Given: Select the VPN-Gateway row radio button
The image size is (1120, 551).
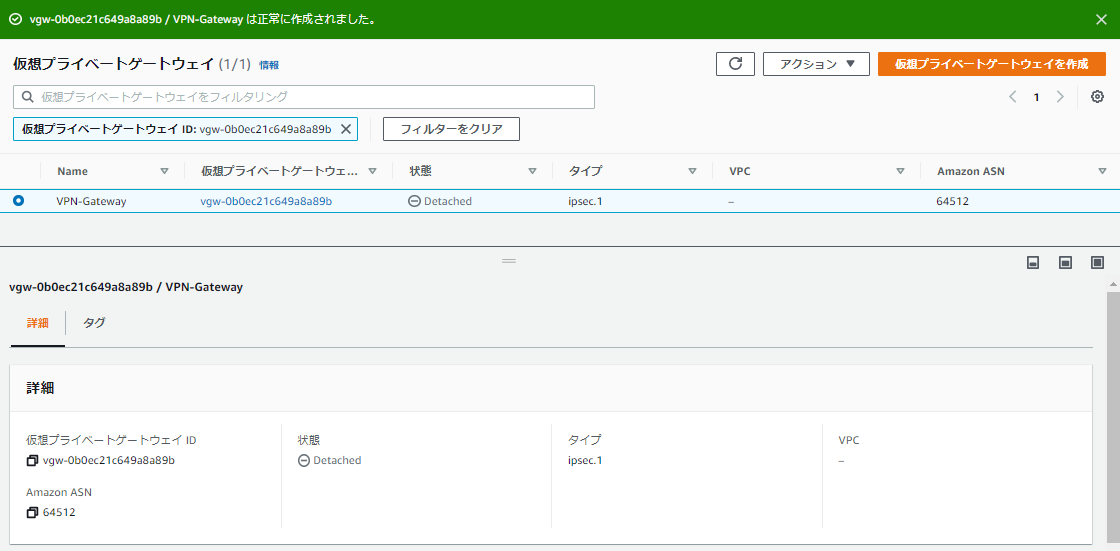Looking at the screenshot, I should coord(19,201).
